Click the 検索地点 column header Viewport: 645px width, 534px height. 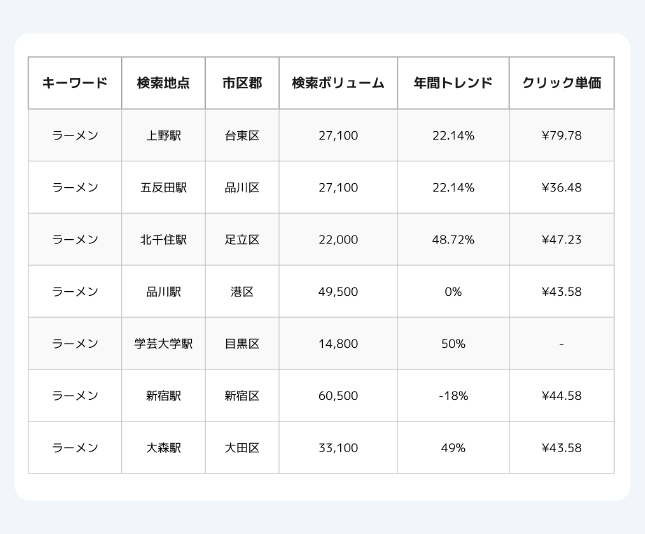tap(164, 83)
